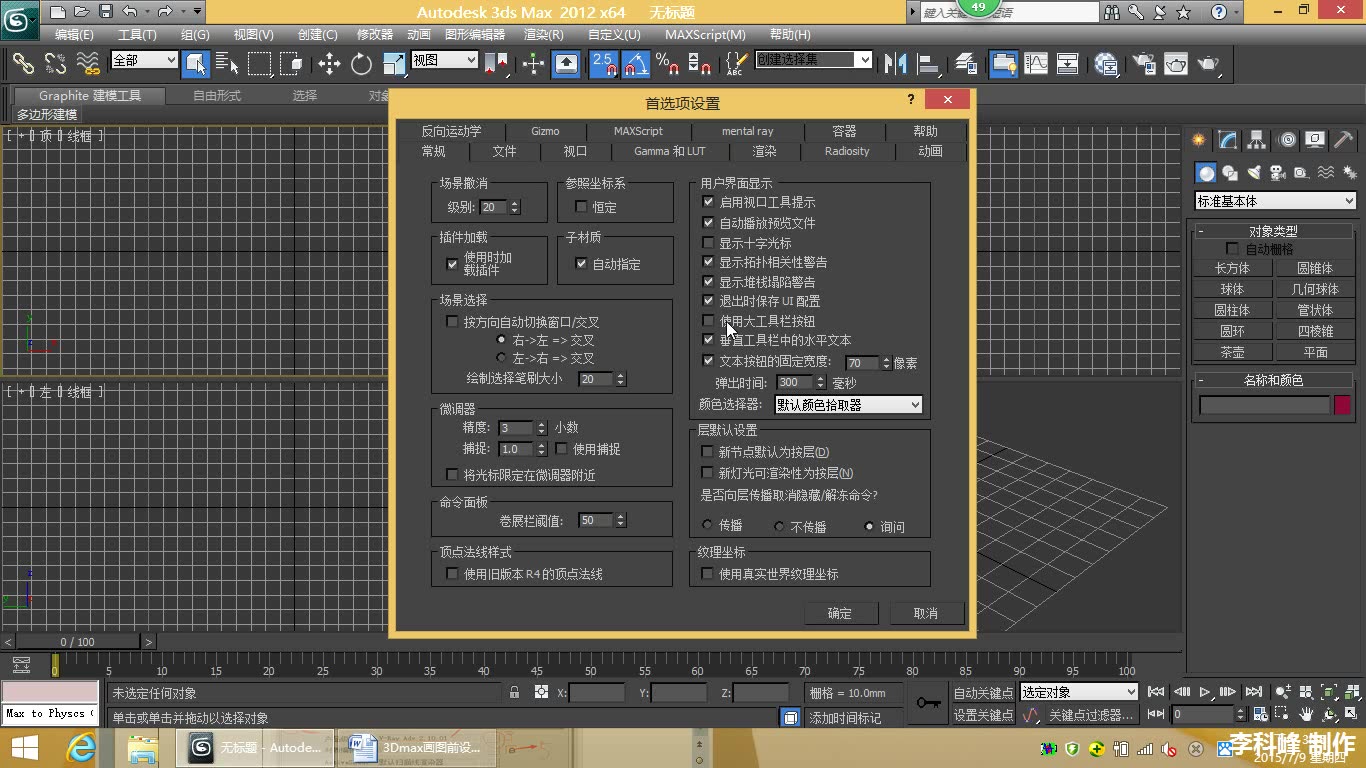
Task: Select the Utilities hammer icon
Action: coord(1343,141)
